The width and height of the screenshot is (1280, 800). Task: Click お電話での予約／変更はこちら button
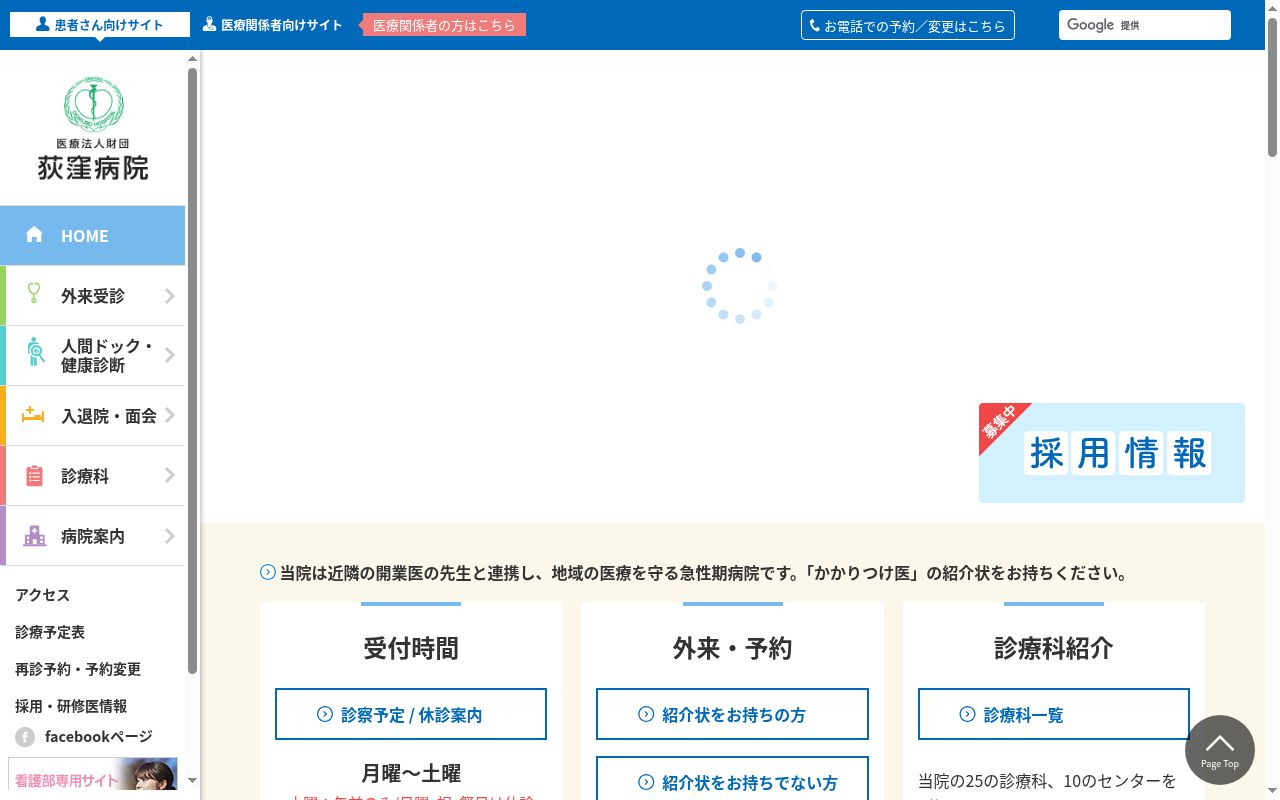click(x=908, y=25)
